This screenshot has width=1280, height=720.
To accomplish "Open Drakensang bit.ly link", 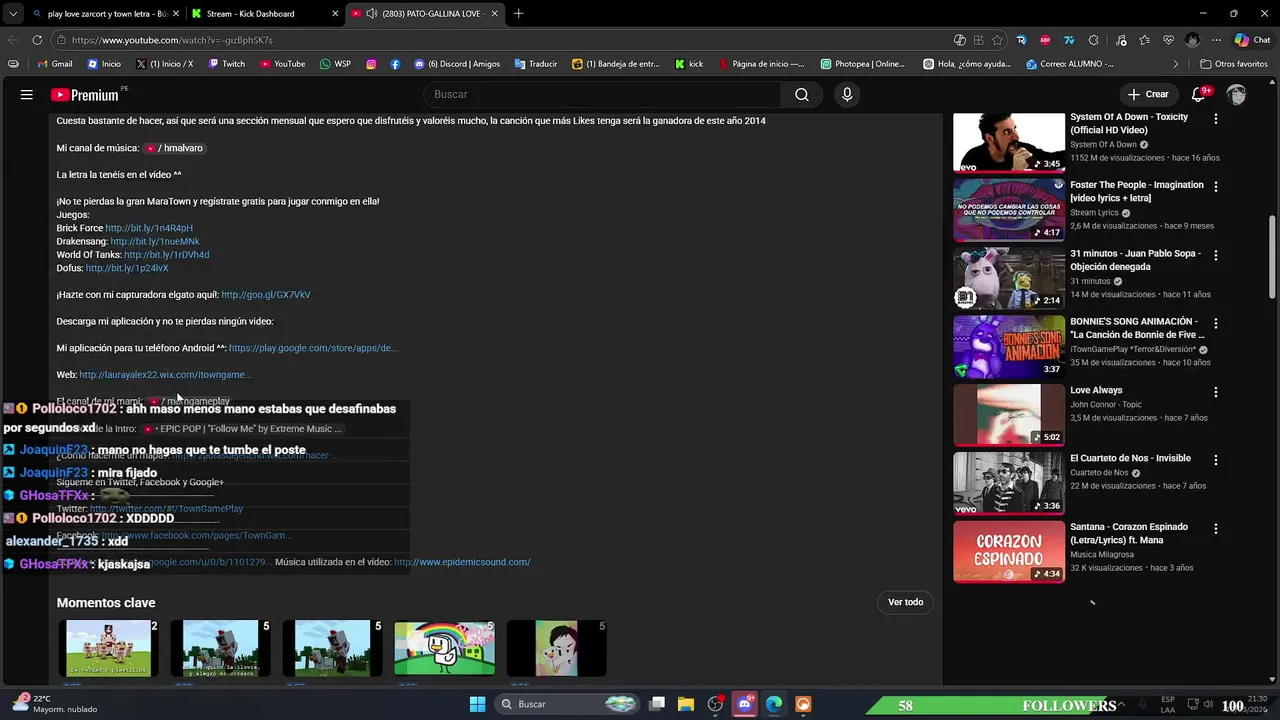I will [155, 242].
